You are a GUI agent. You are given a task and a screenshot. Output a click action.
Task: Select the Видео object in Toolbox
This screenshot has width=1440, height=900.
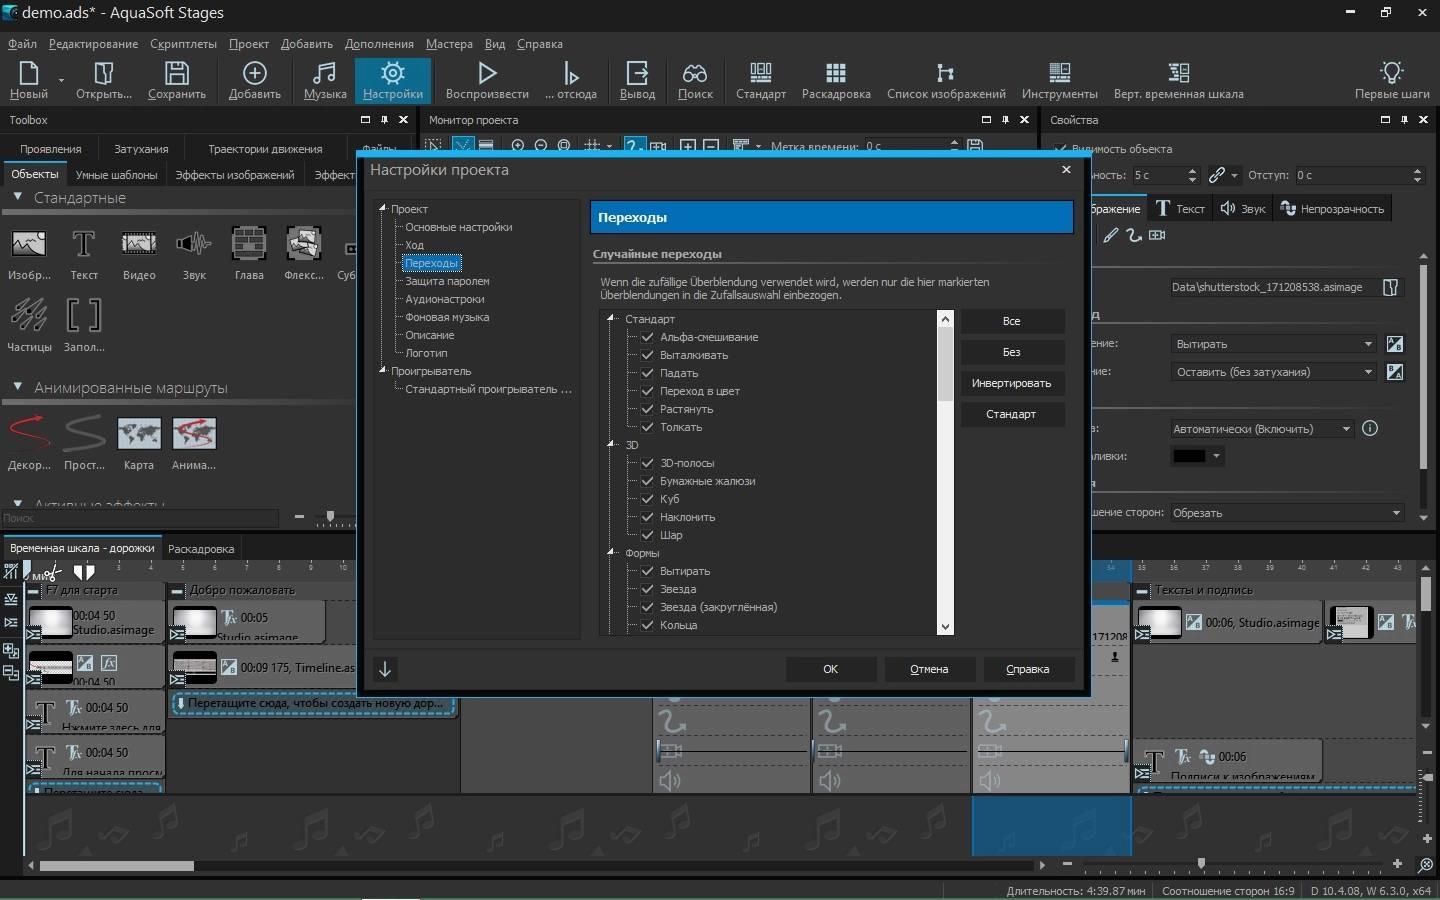coord(139,254)
